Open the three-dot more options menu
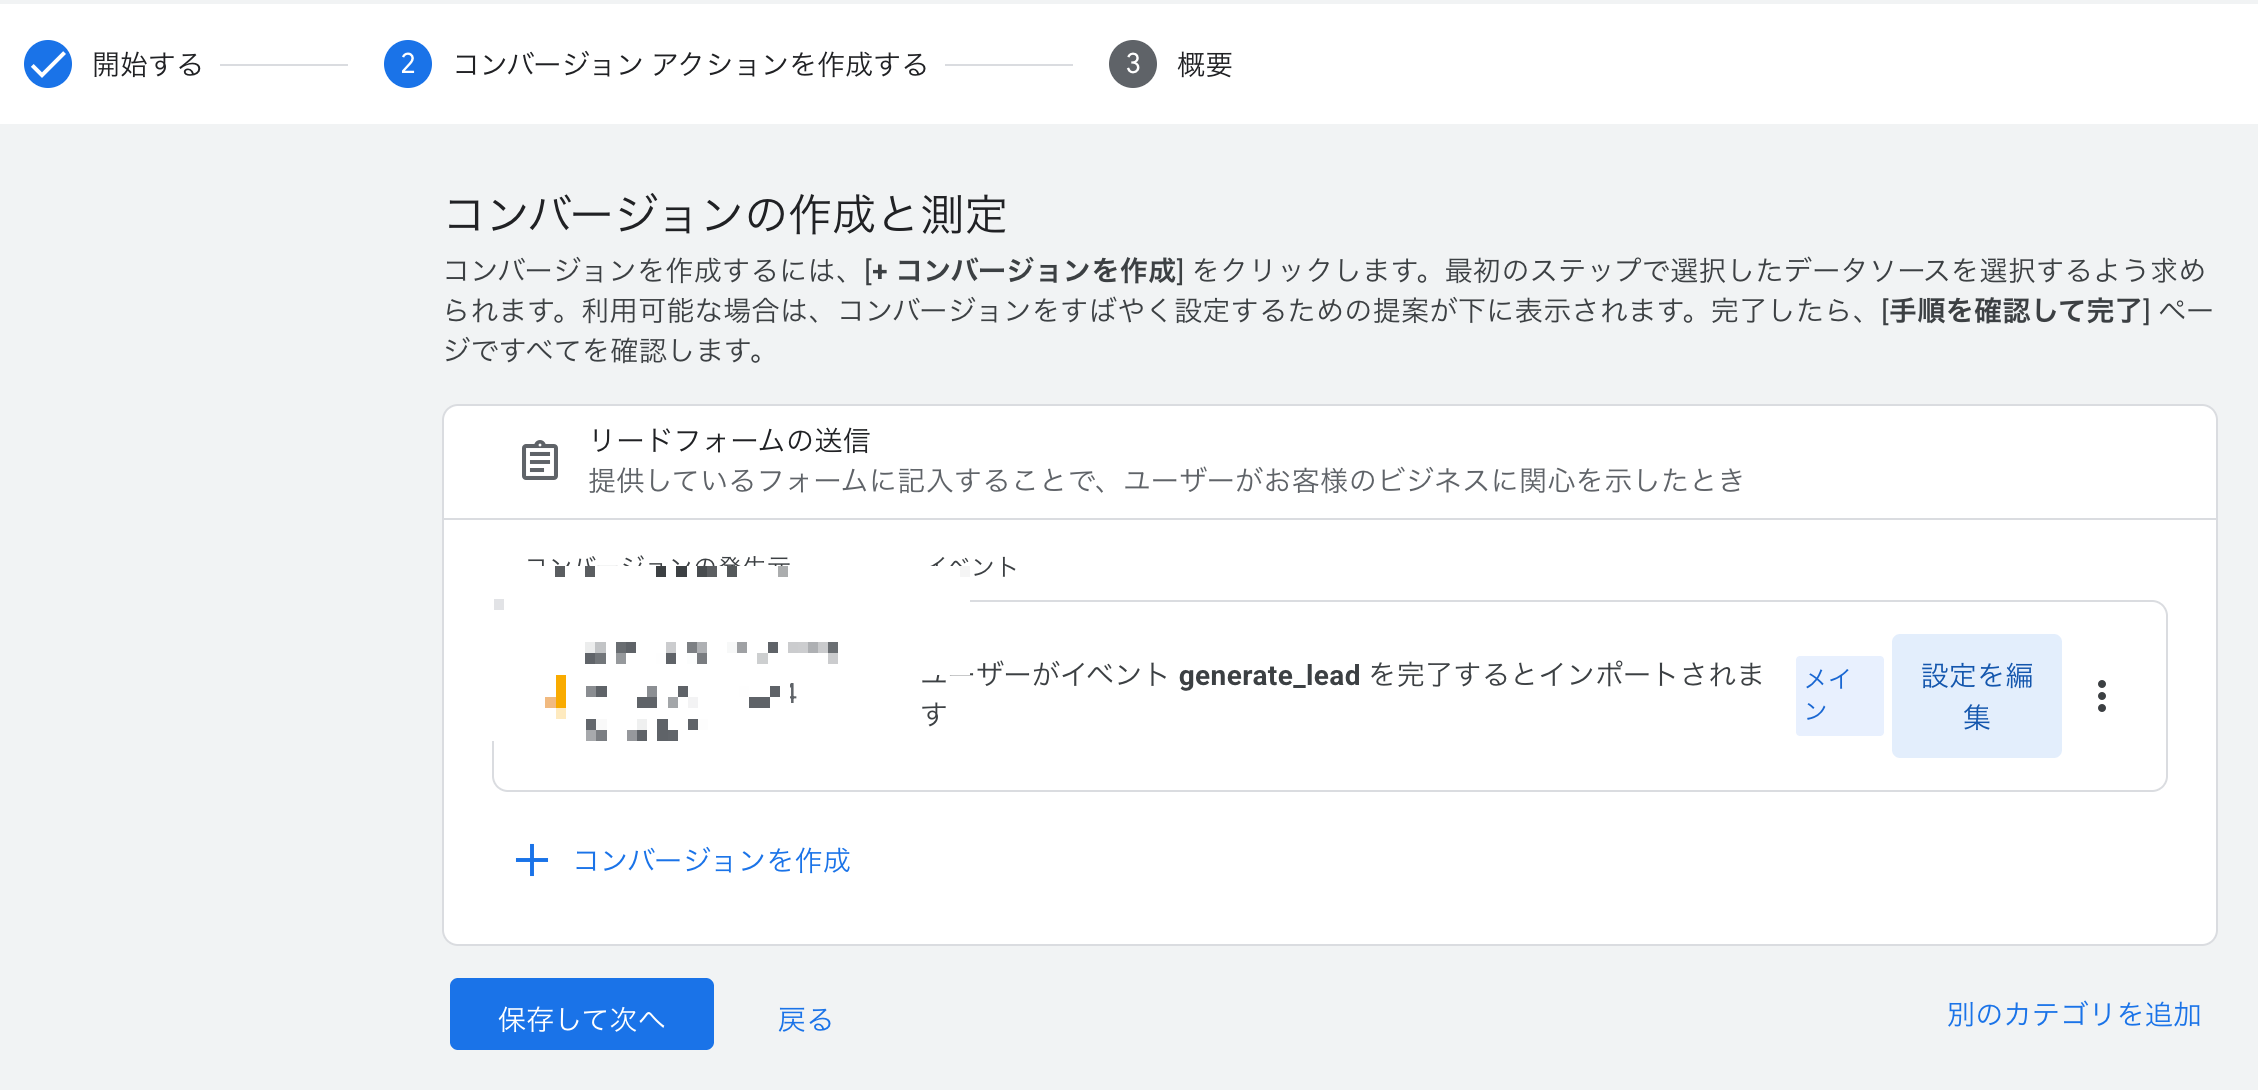Image resolution: width=2258 pixels, height=1090 pixels. pos(2102,696)
